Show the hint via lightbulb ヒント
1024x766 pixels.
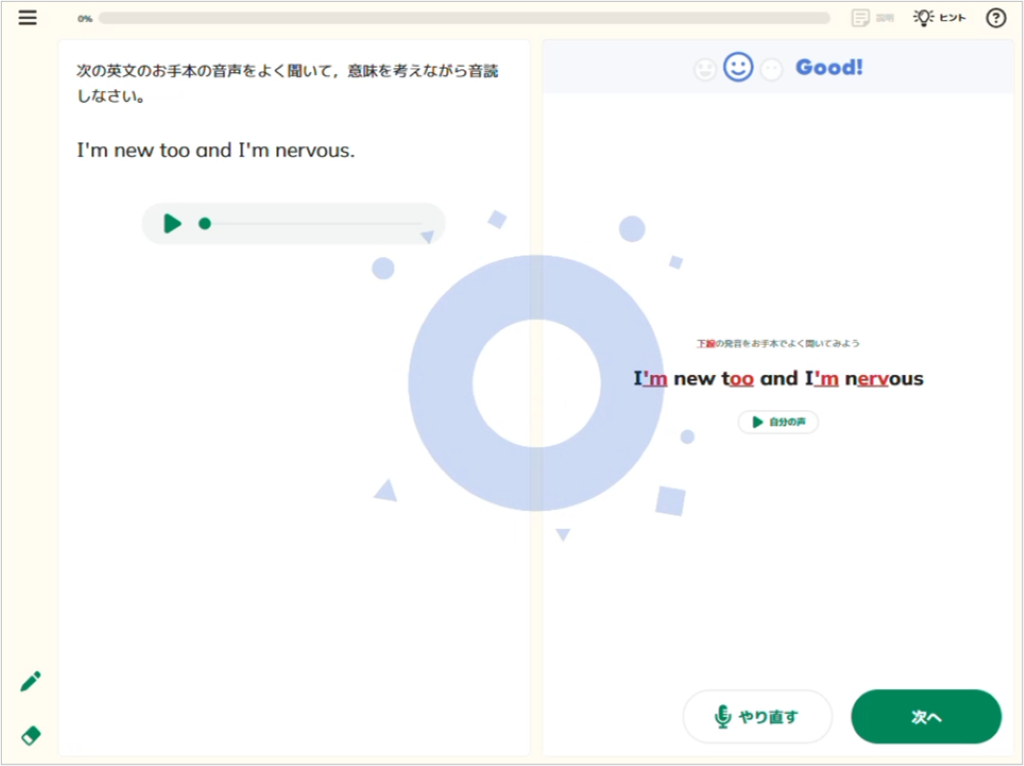940,18
